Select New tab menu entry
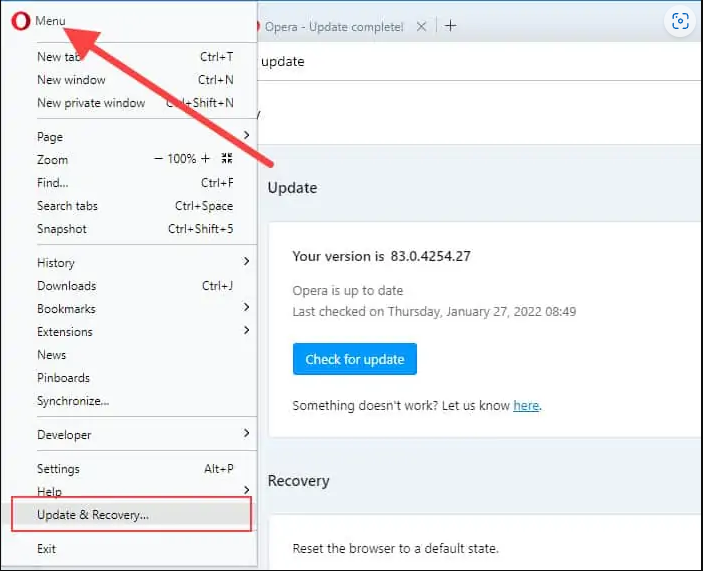The image size is (703, 571). pos(135,57)
